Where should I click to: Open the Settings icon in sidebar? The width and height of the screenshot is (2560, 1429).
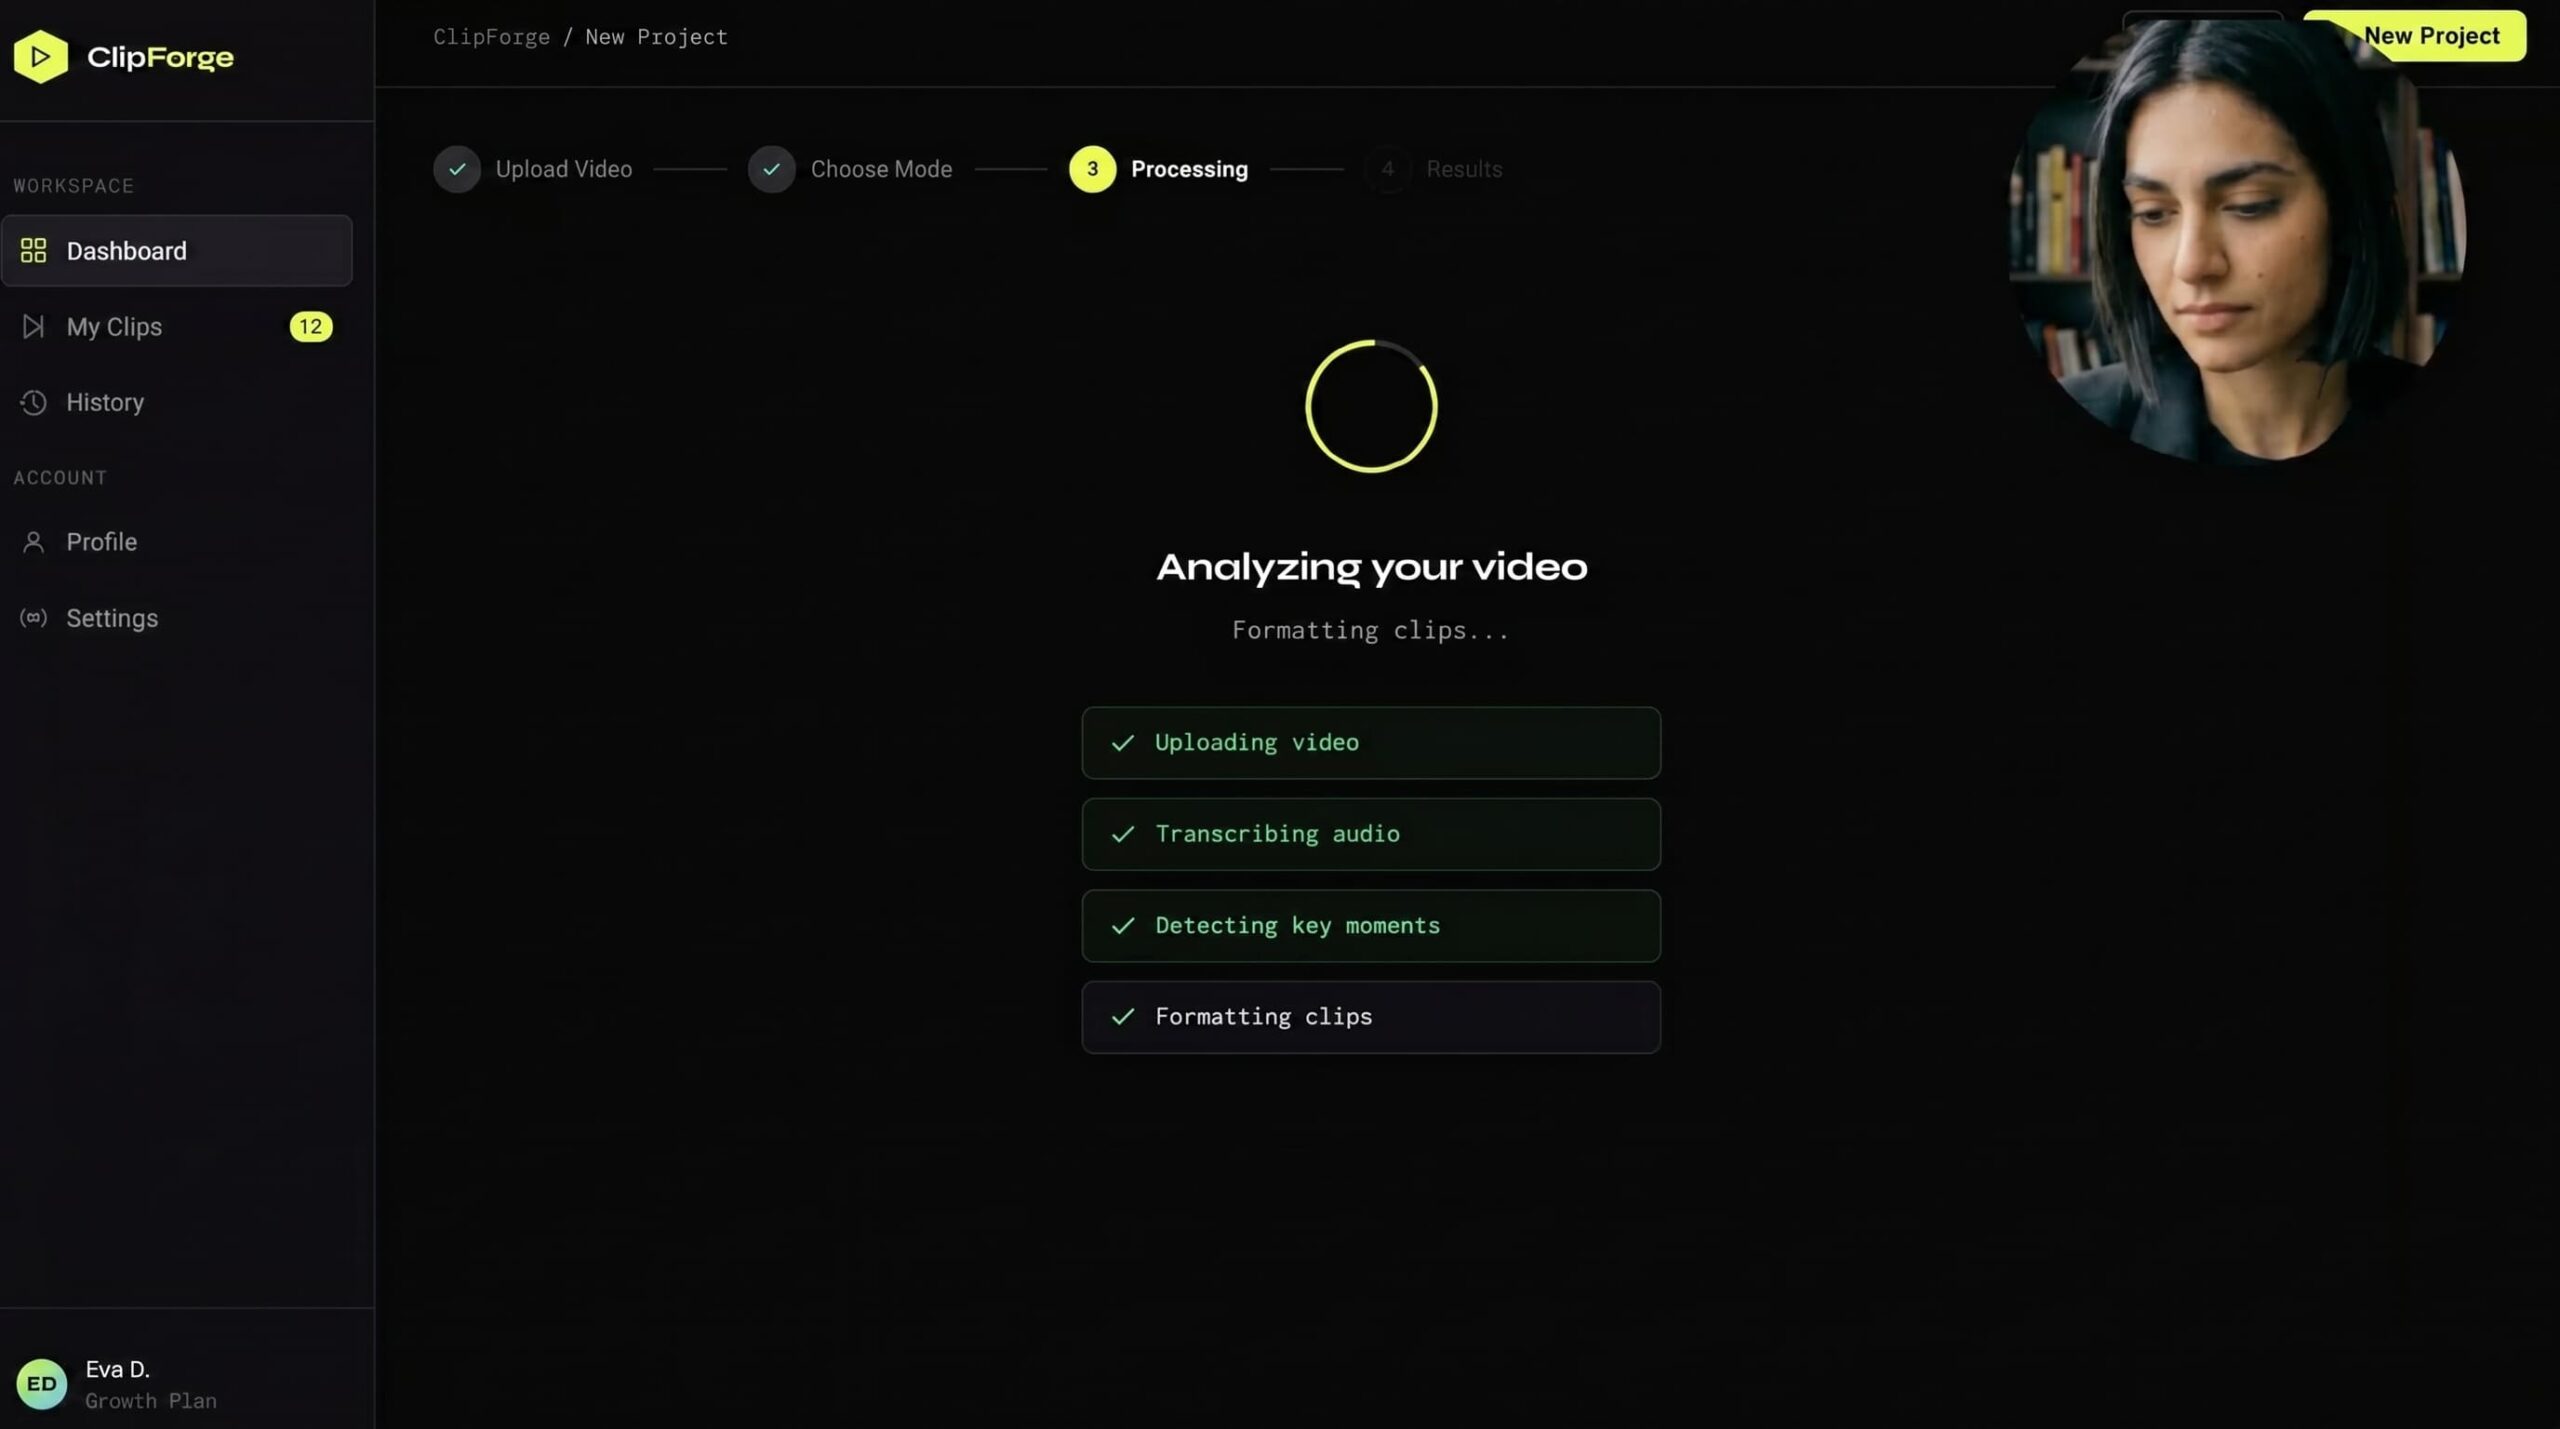coord(33,618)
